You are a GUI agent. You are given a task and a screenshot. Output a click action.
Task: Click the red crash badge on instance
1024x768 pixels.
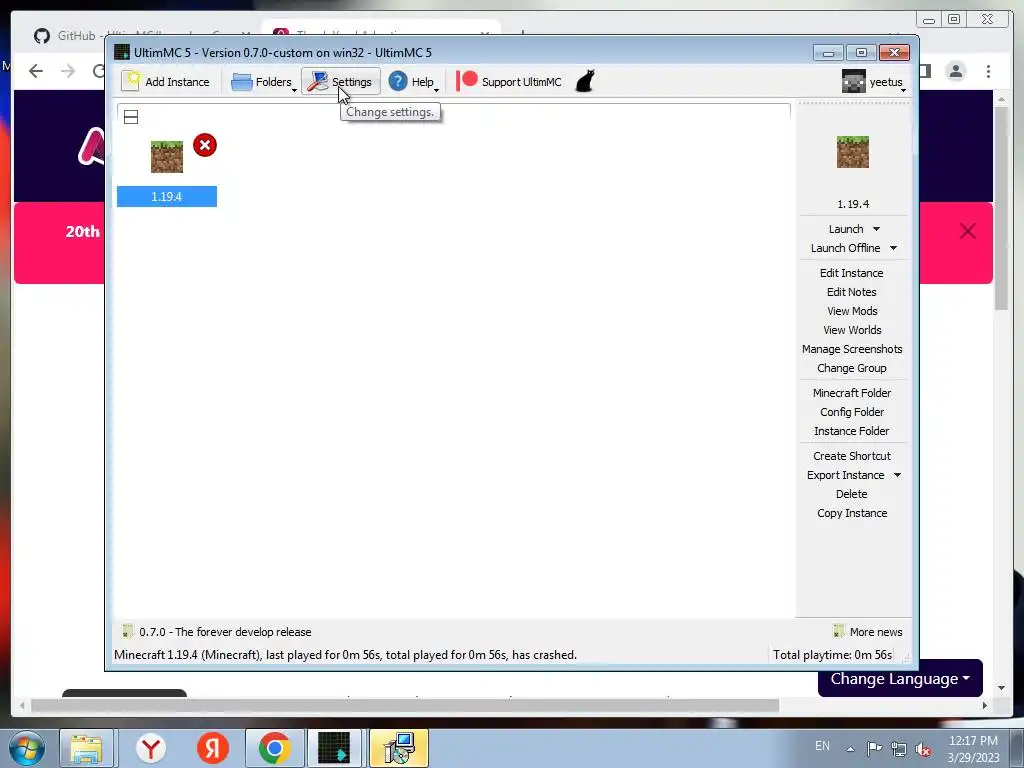point(205,145)
